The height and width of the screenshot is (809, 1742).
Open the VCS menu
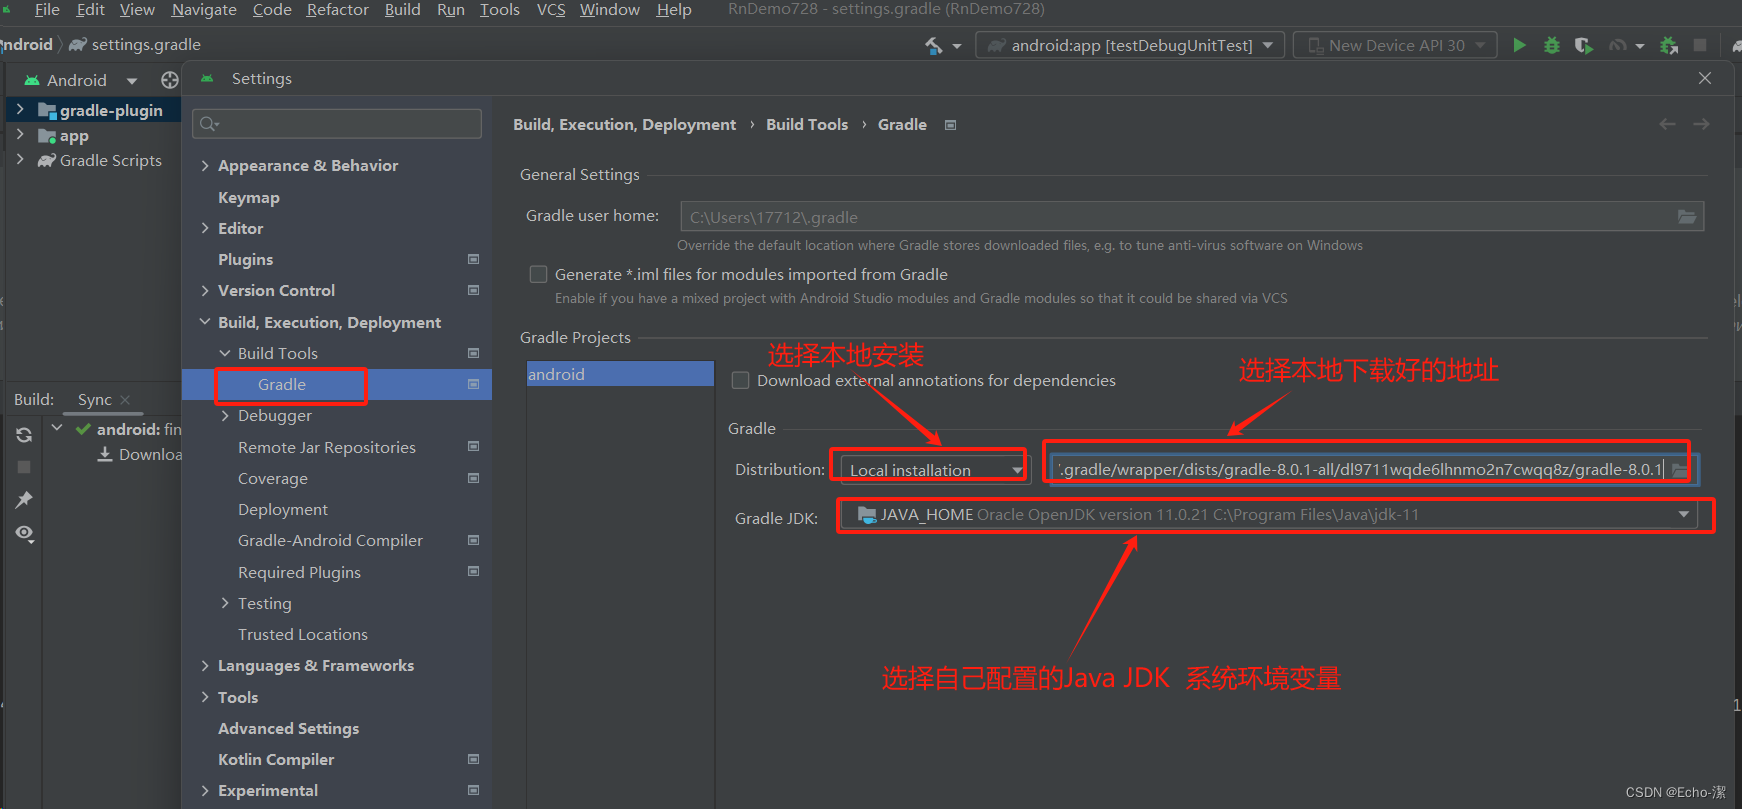[x=551, y=10]
